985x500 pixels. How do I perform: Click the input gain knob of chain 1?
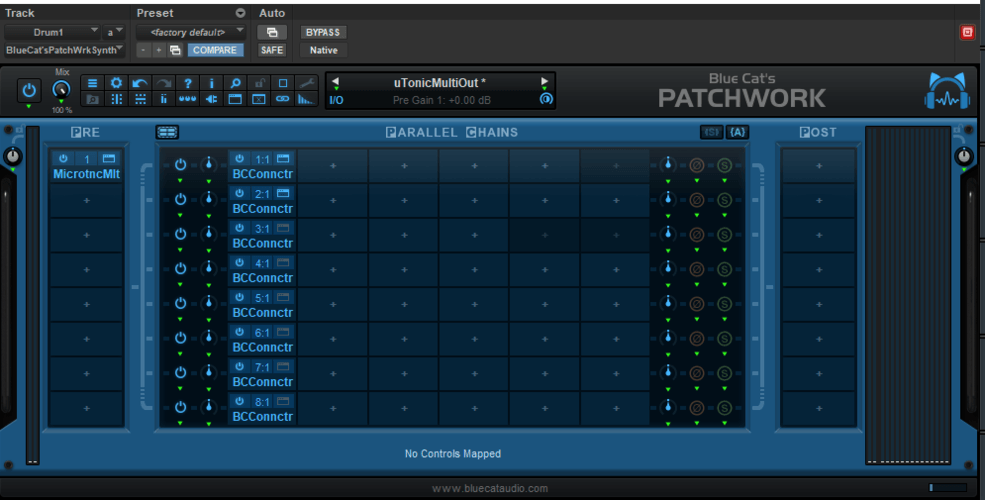(x=209, y=165)
